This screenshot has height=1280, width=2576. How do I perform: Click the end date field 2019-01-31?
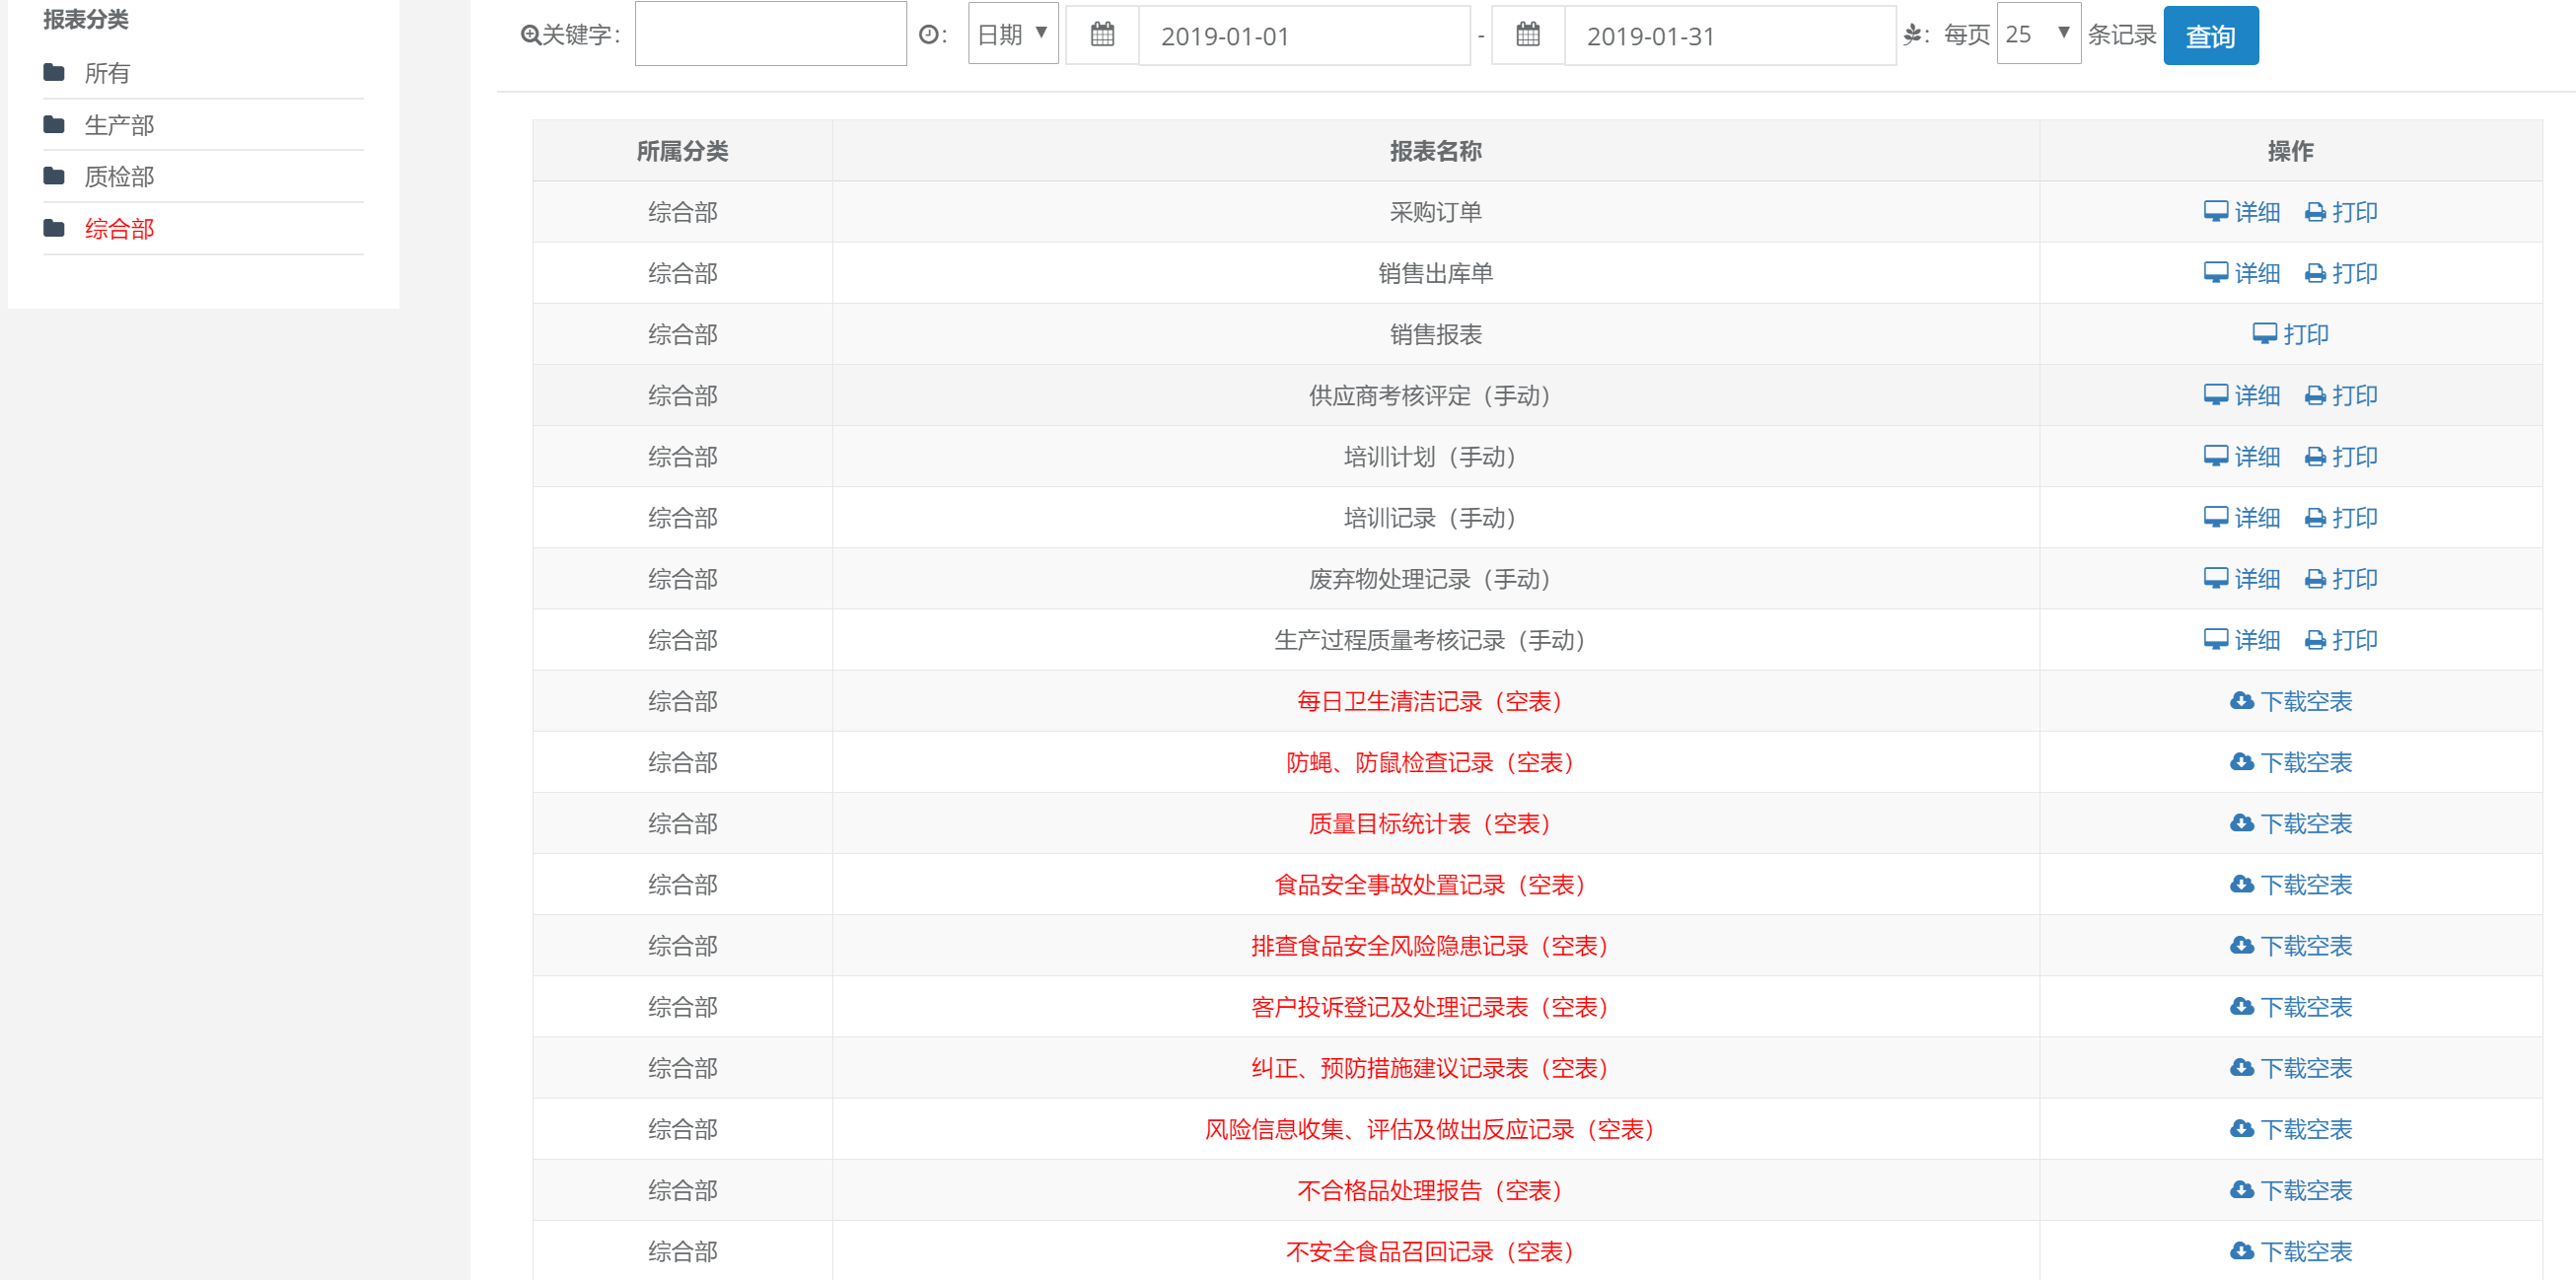pos(1728,36)
